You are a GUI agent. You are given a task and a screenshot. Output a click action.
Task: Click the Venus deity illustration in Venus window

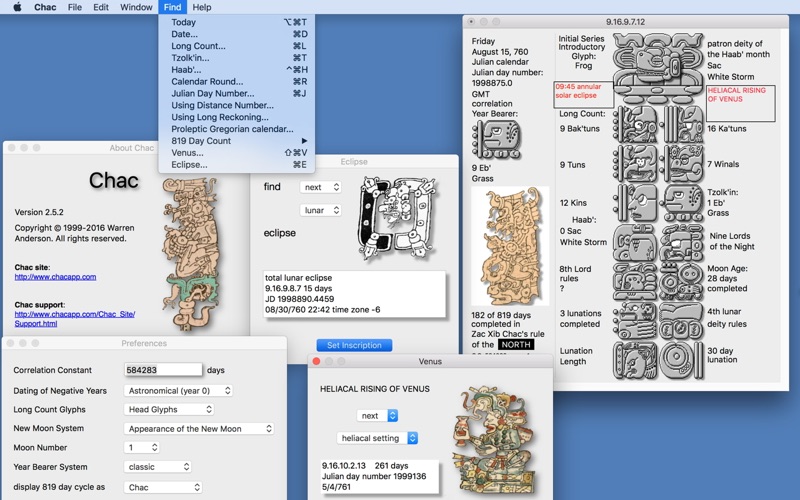click(x=493, y=441)
